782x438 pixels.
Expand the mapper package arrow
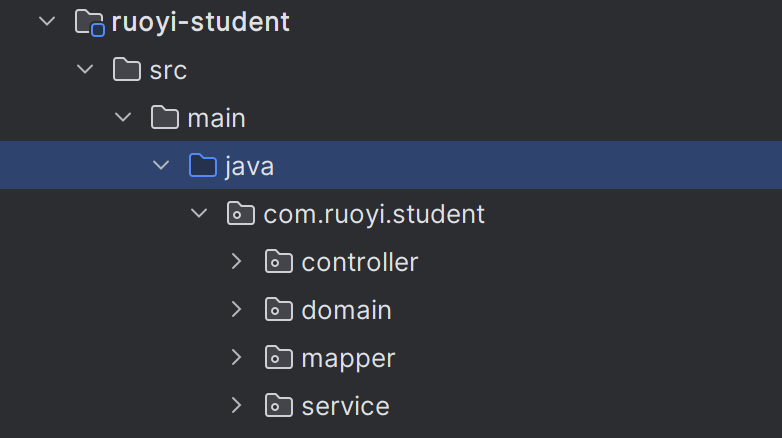coord(237,358)
